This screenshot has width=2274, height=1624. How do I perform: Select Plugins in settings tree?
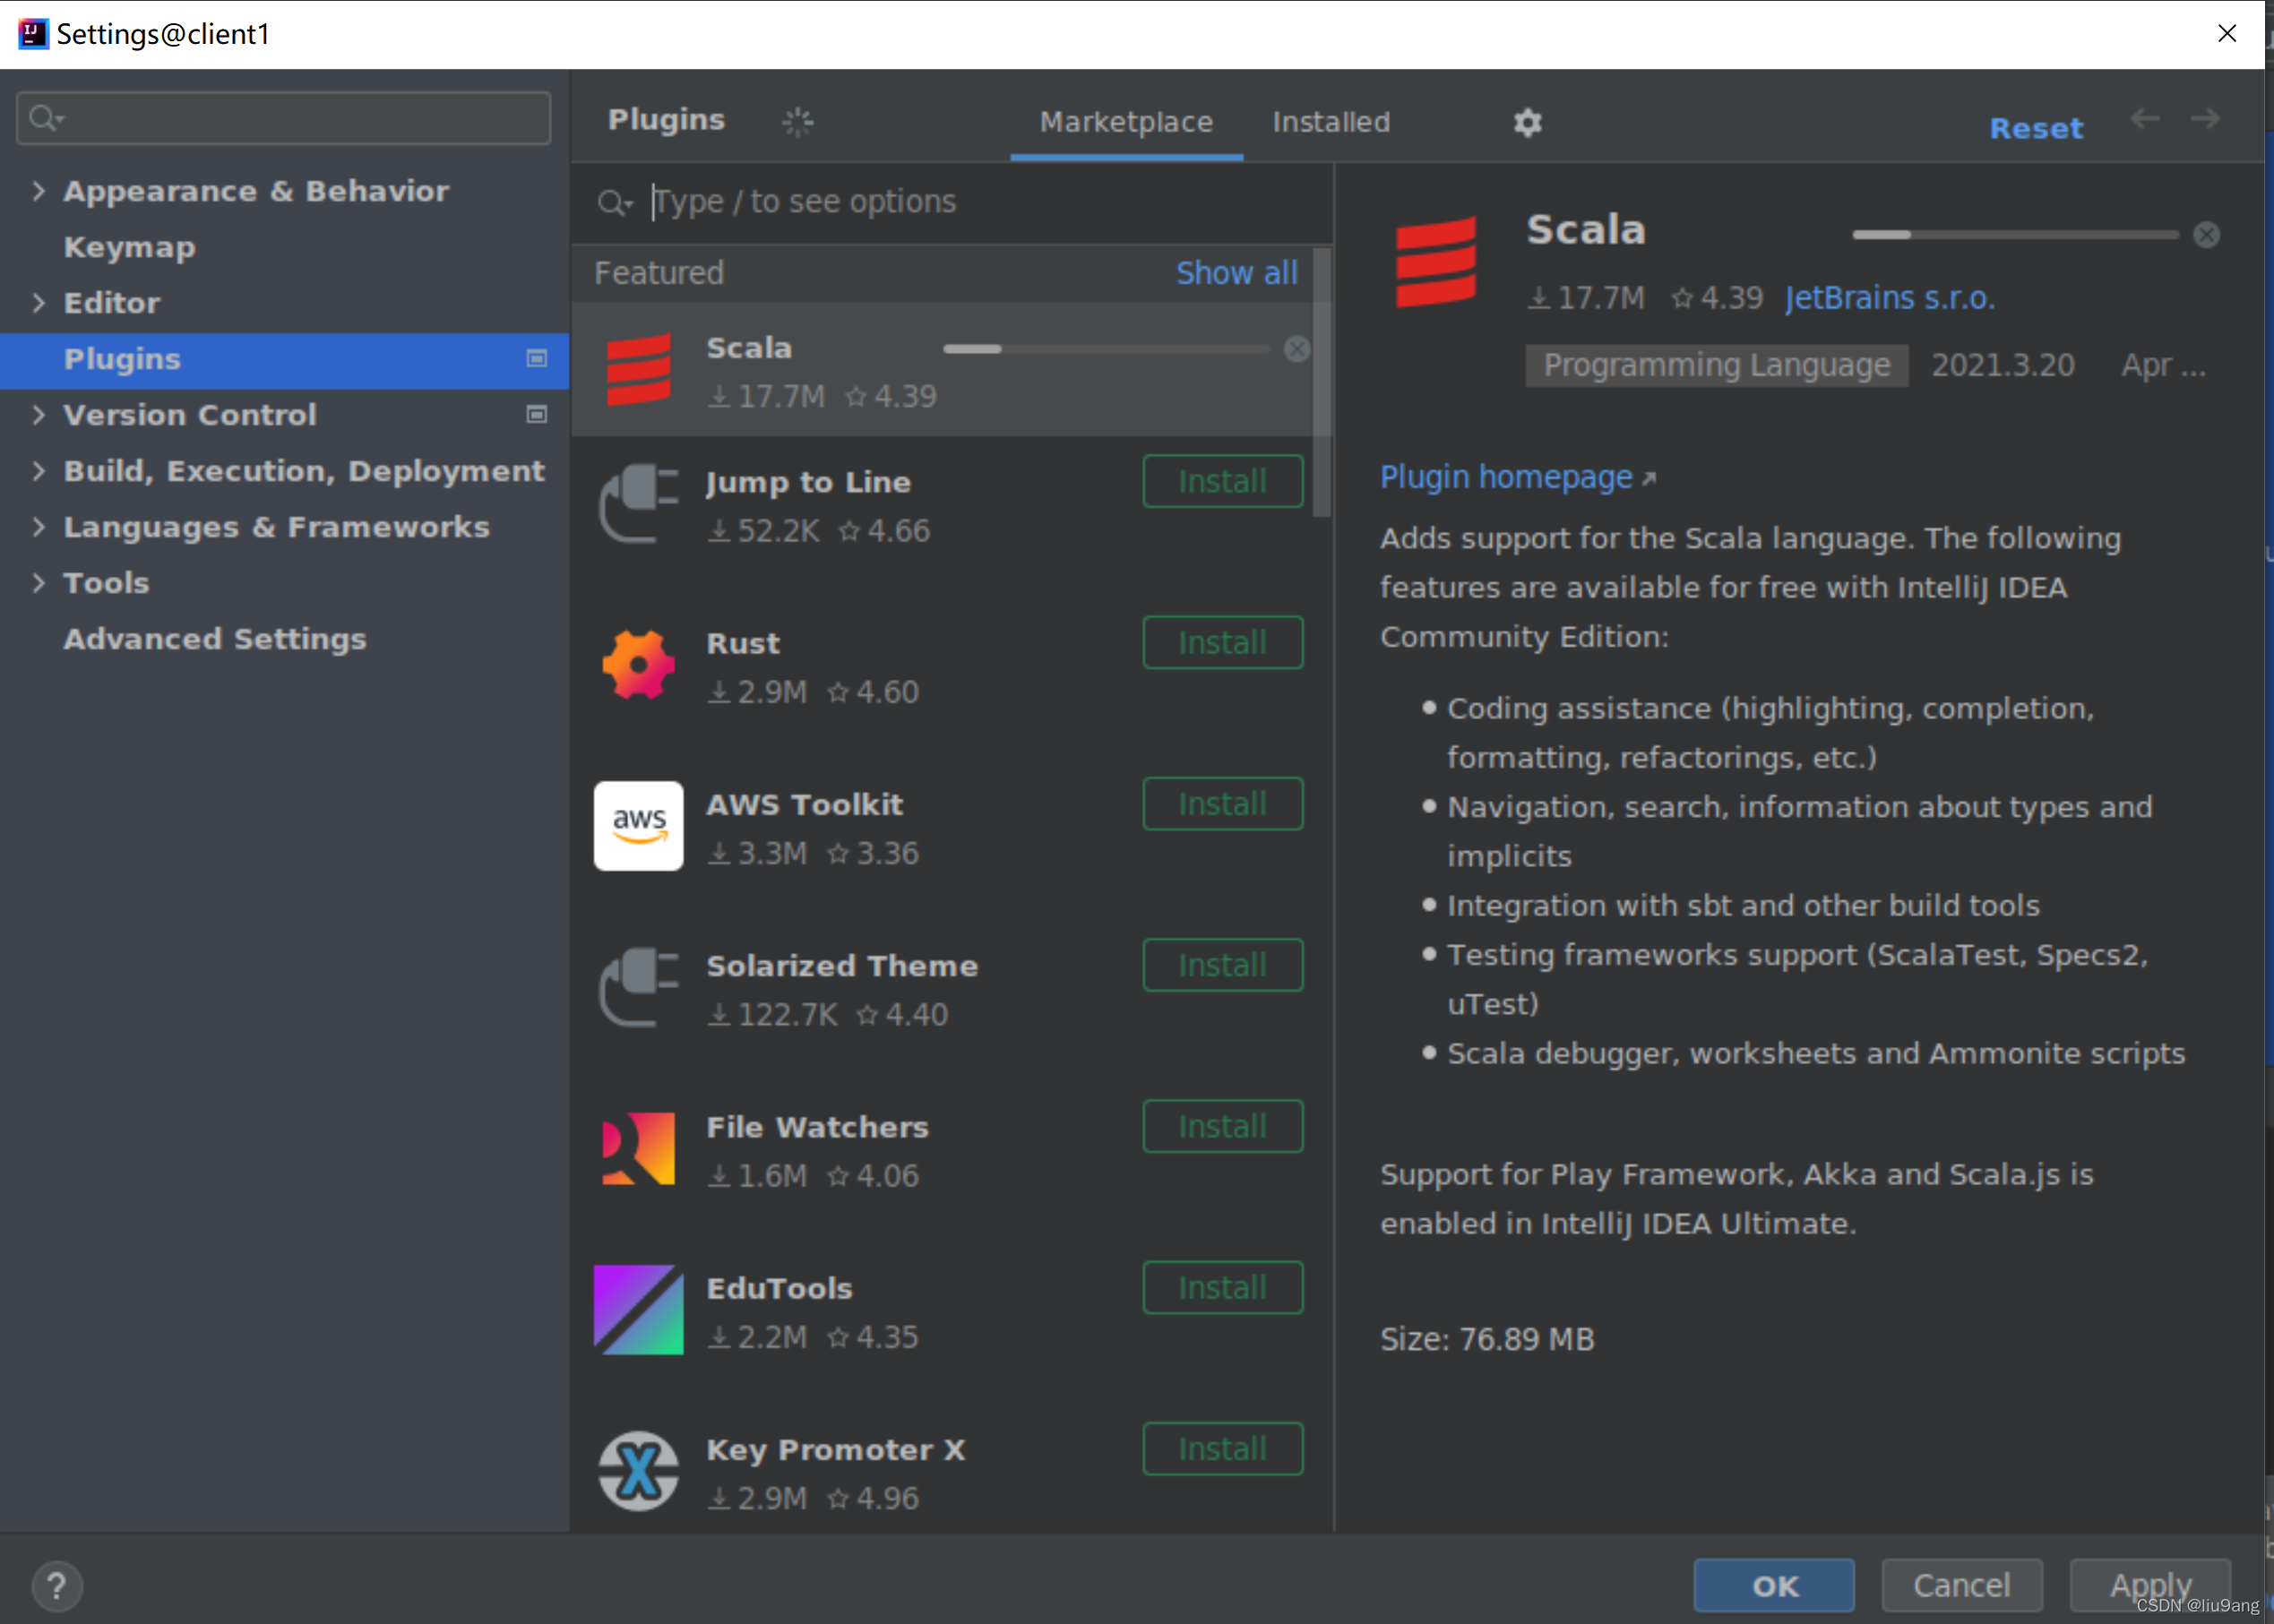click(x=285, y=359)
